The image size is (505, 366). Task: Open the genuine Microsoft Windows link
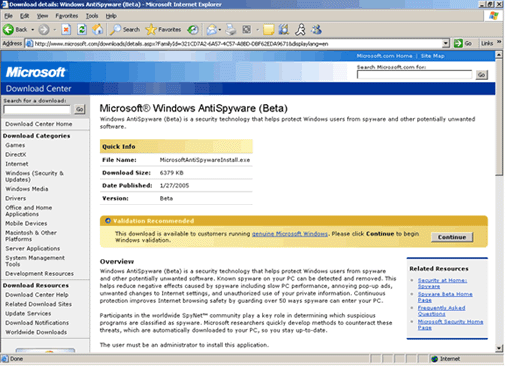290,234
